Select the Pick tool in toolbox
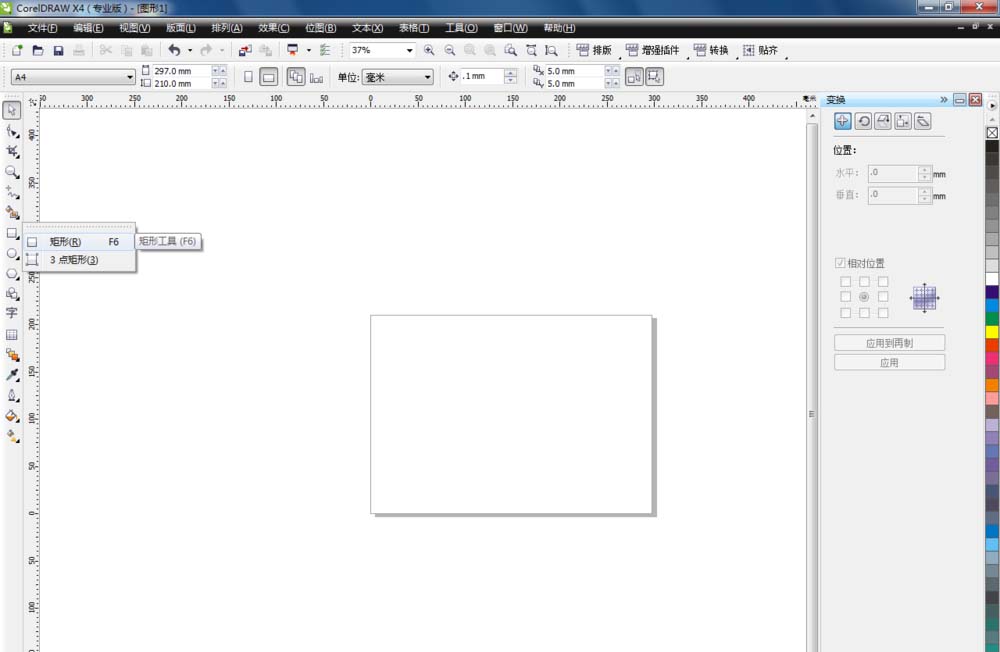1000x652 pixels. pyautogui.click(x=11, y=110)
